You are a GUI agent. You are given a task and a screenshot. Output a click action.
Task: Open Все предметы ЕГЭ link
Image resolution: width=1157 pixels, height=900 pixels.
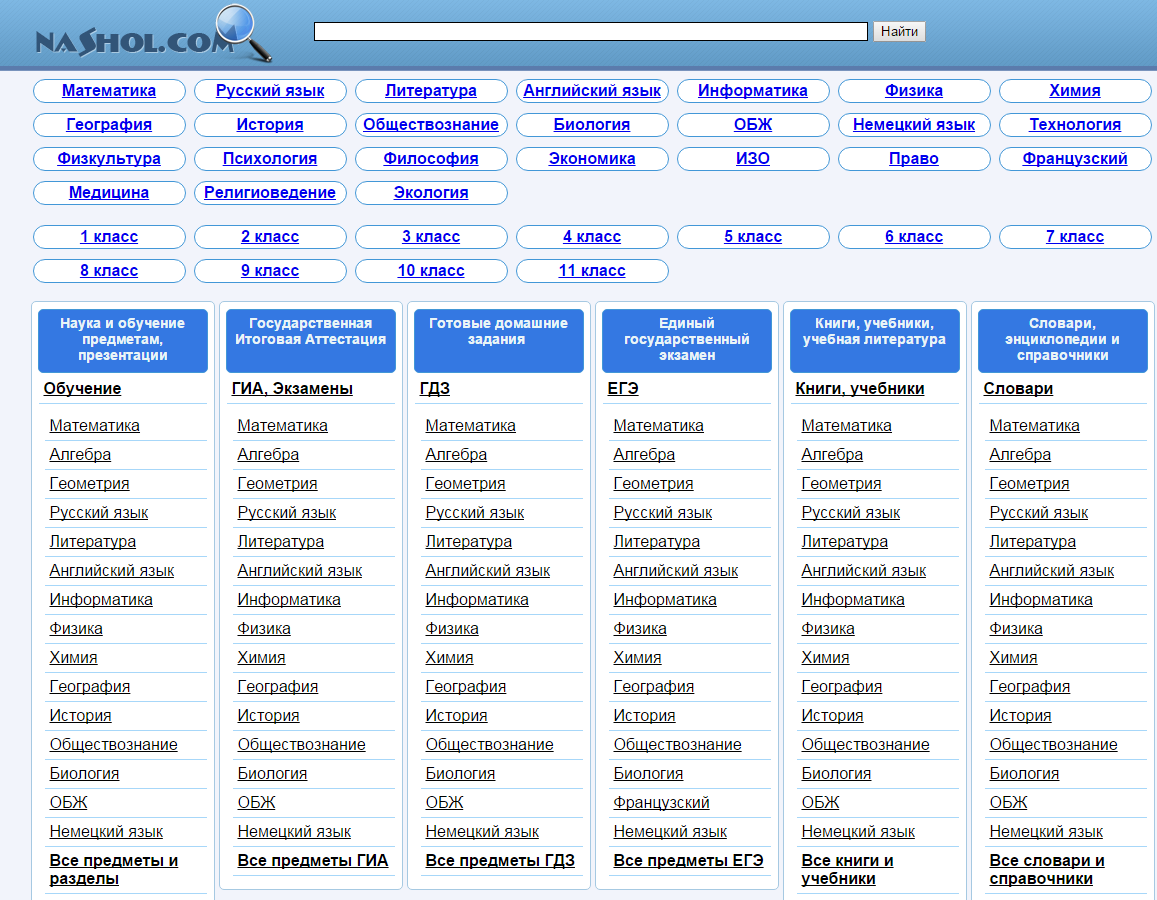(x=688, y=861)
